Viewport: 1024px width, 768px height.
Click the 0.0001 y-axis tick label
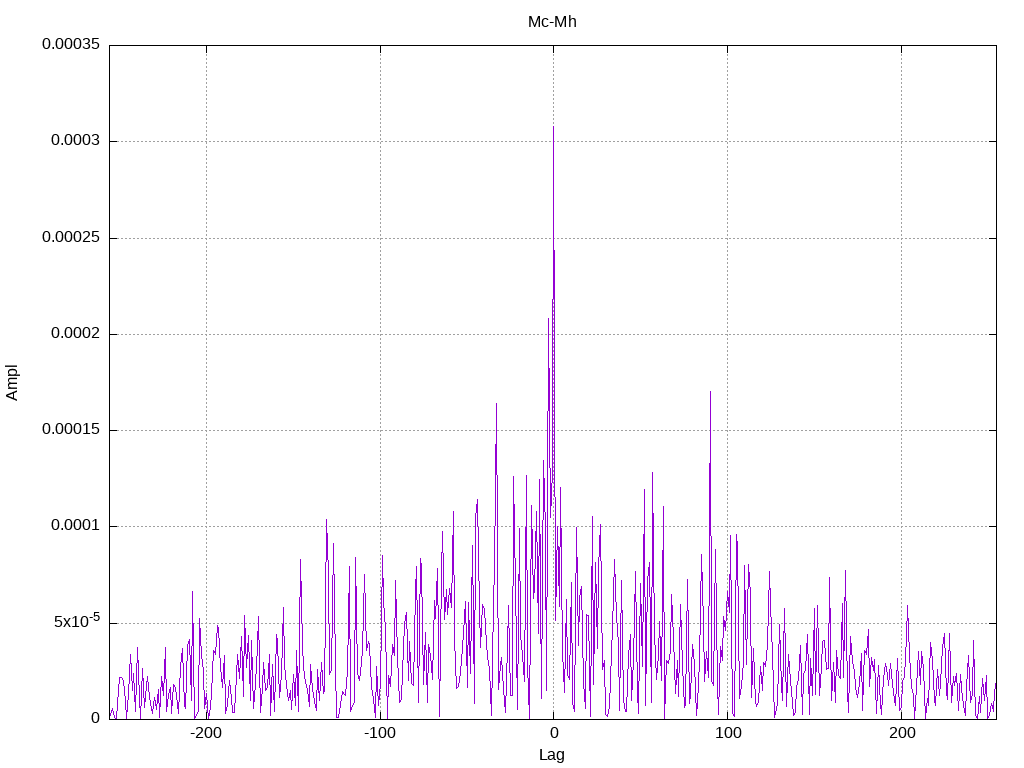76,525
